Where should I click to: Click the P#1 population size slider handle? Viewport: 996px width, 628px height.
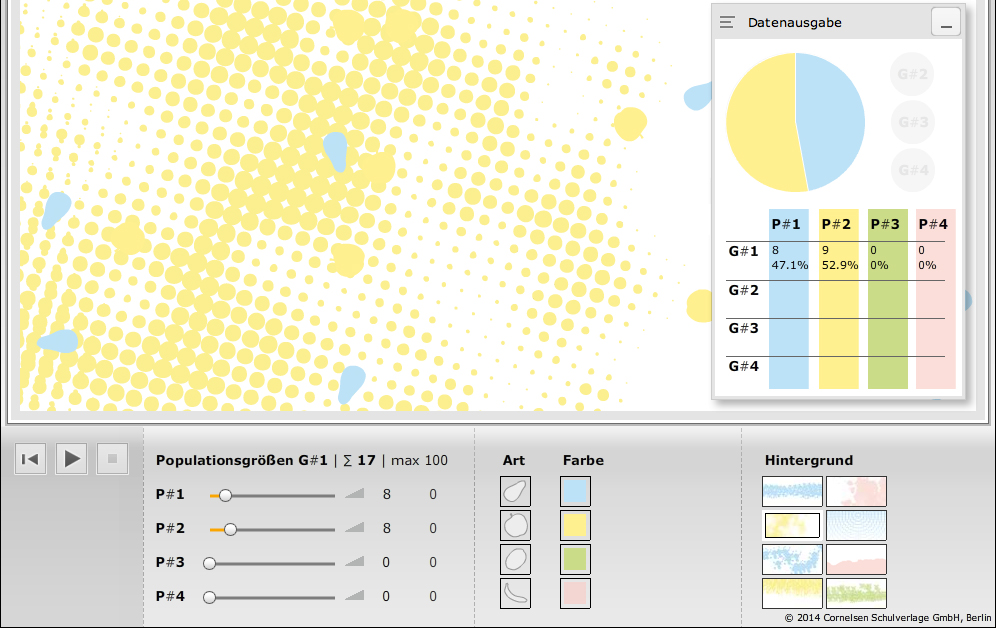click(x=226, y=495)
